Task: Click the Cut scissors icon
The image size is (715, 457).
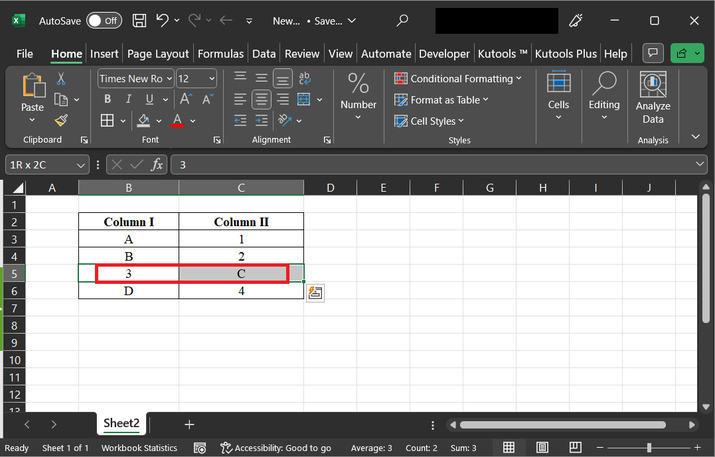Action: (x=61, y=79)
